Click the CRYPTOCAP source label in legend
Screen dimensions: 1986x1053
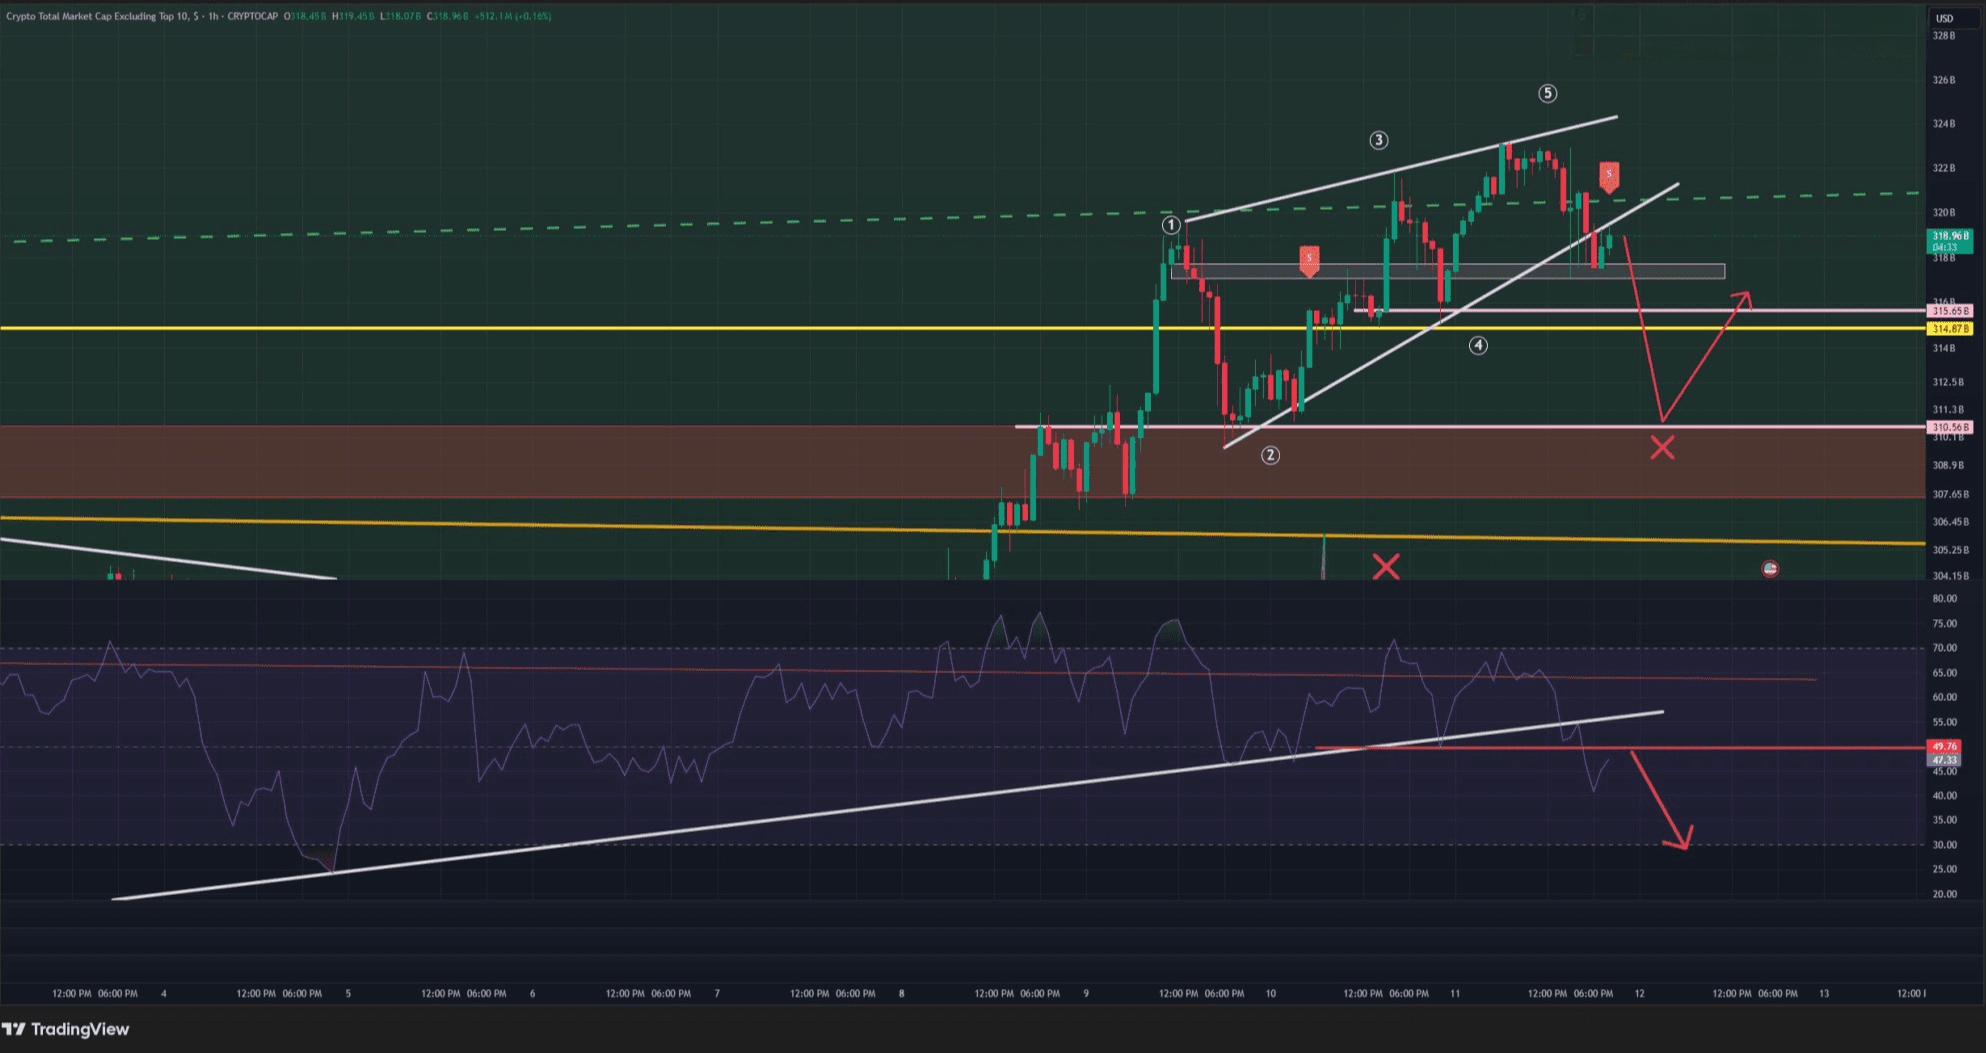252,16
